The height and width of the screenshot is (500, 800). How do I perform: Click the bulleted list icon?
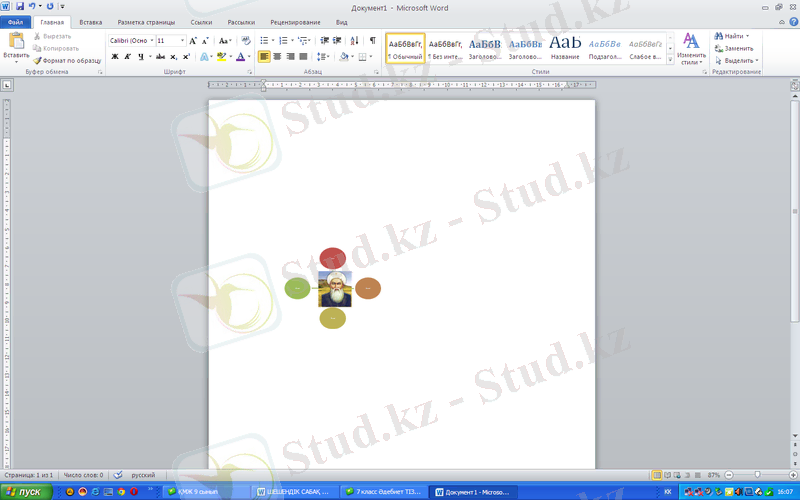click(x=263, y=41)
